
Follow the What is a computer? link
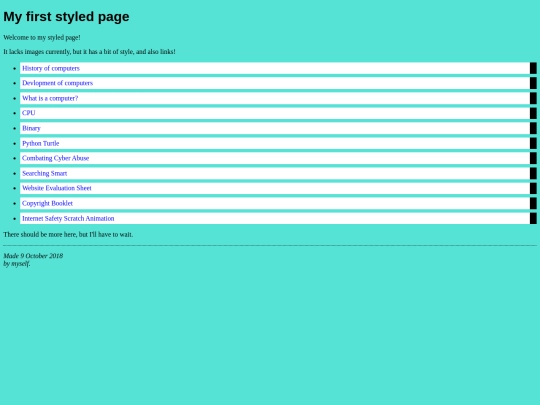50,98
